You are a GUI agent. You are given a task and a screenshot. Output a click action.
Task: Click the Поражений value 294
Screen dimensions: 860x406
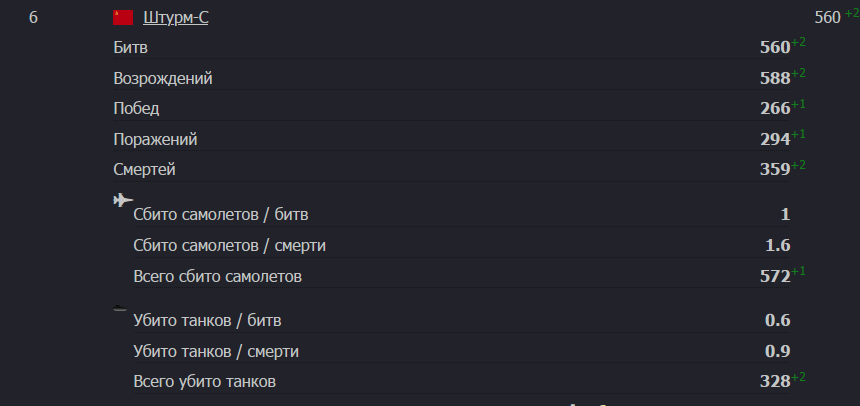pyautogui.click(x=775, y=139)
